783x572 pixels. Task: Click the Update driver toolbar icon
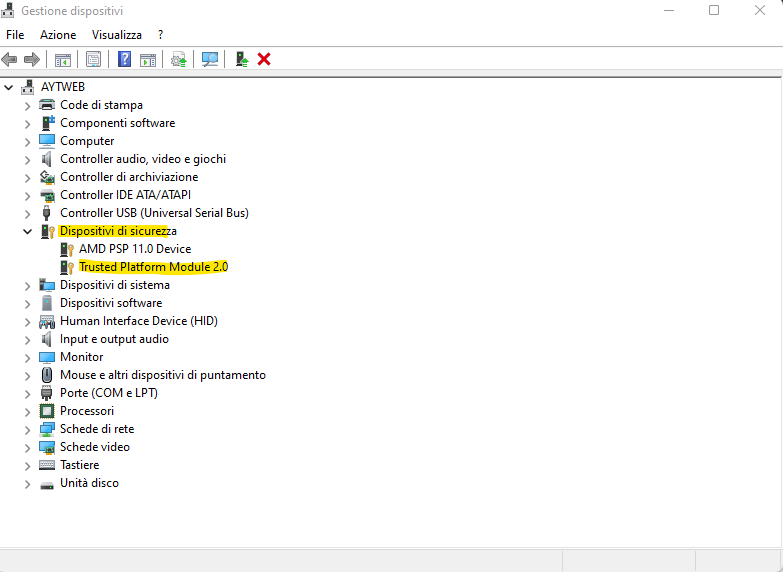click(x=179, y=59)
